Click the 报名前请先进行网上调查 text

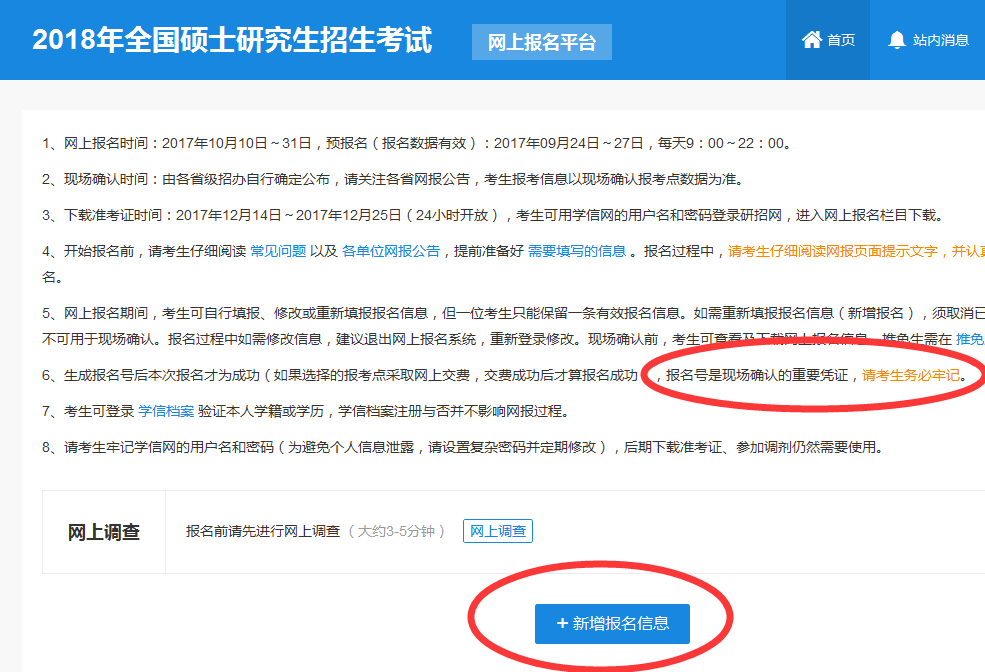263,531
